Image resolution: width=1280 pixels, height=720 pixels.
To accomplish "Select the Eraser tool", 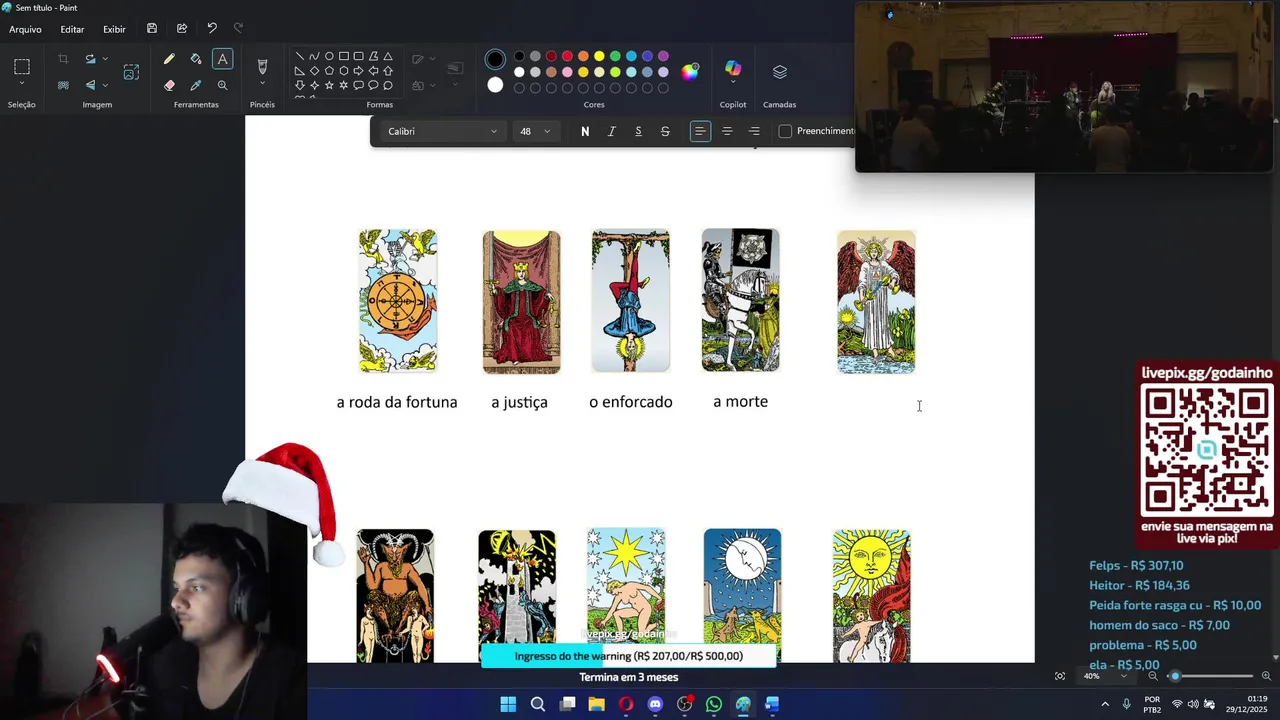I will (169, 85).
